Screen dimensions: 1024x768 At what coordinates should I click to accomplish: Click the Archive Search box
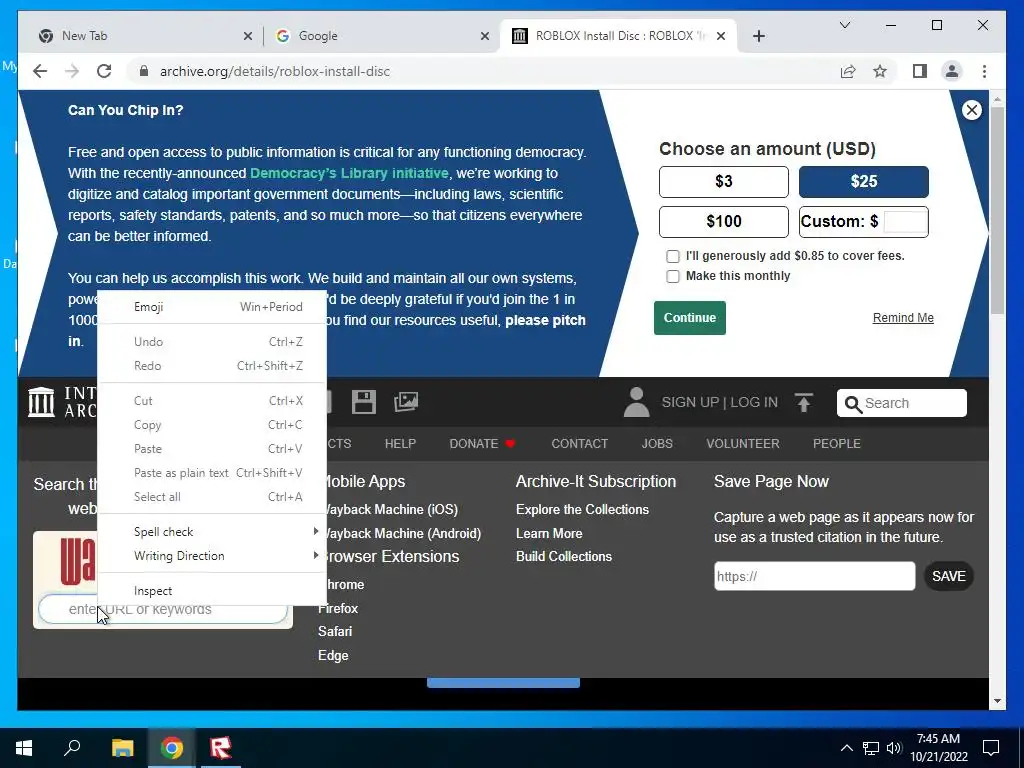coord(901,403)
